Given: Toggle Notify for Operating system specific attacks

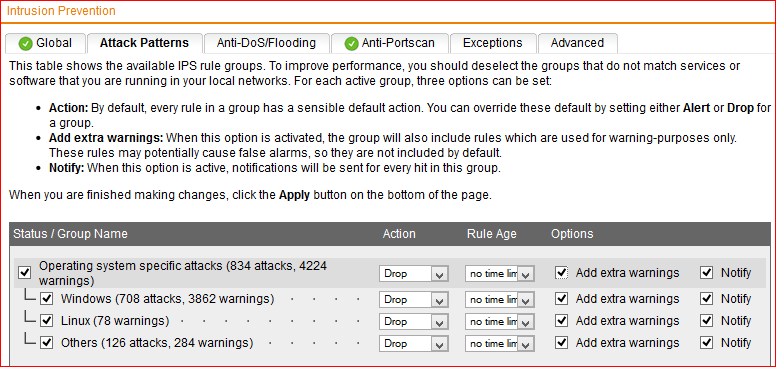Looking at the screenshot, I should (x=707, y=273).
